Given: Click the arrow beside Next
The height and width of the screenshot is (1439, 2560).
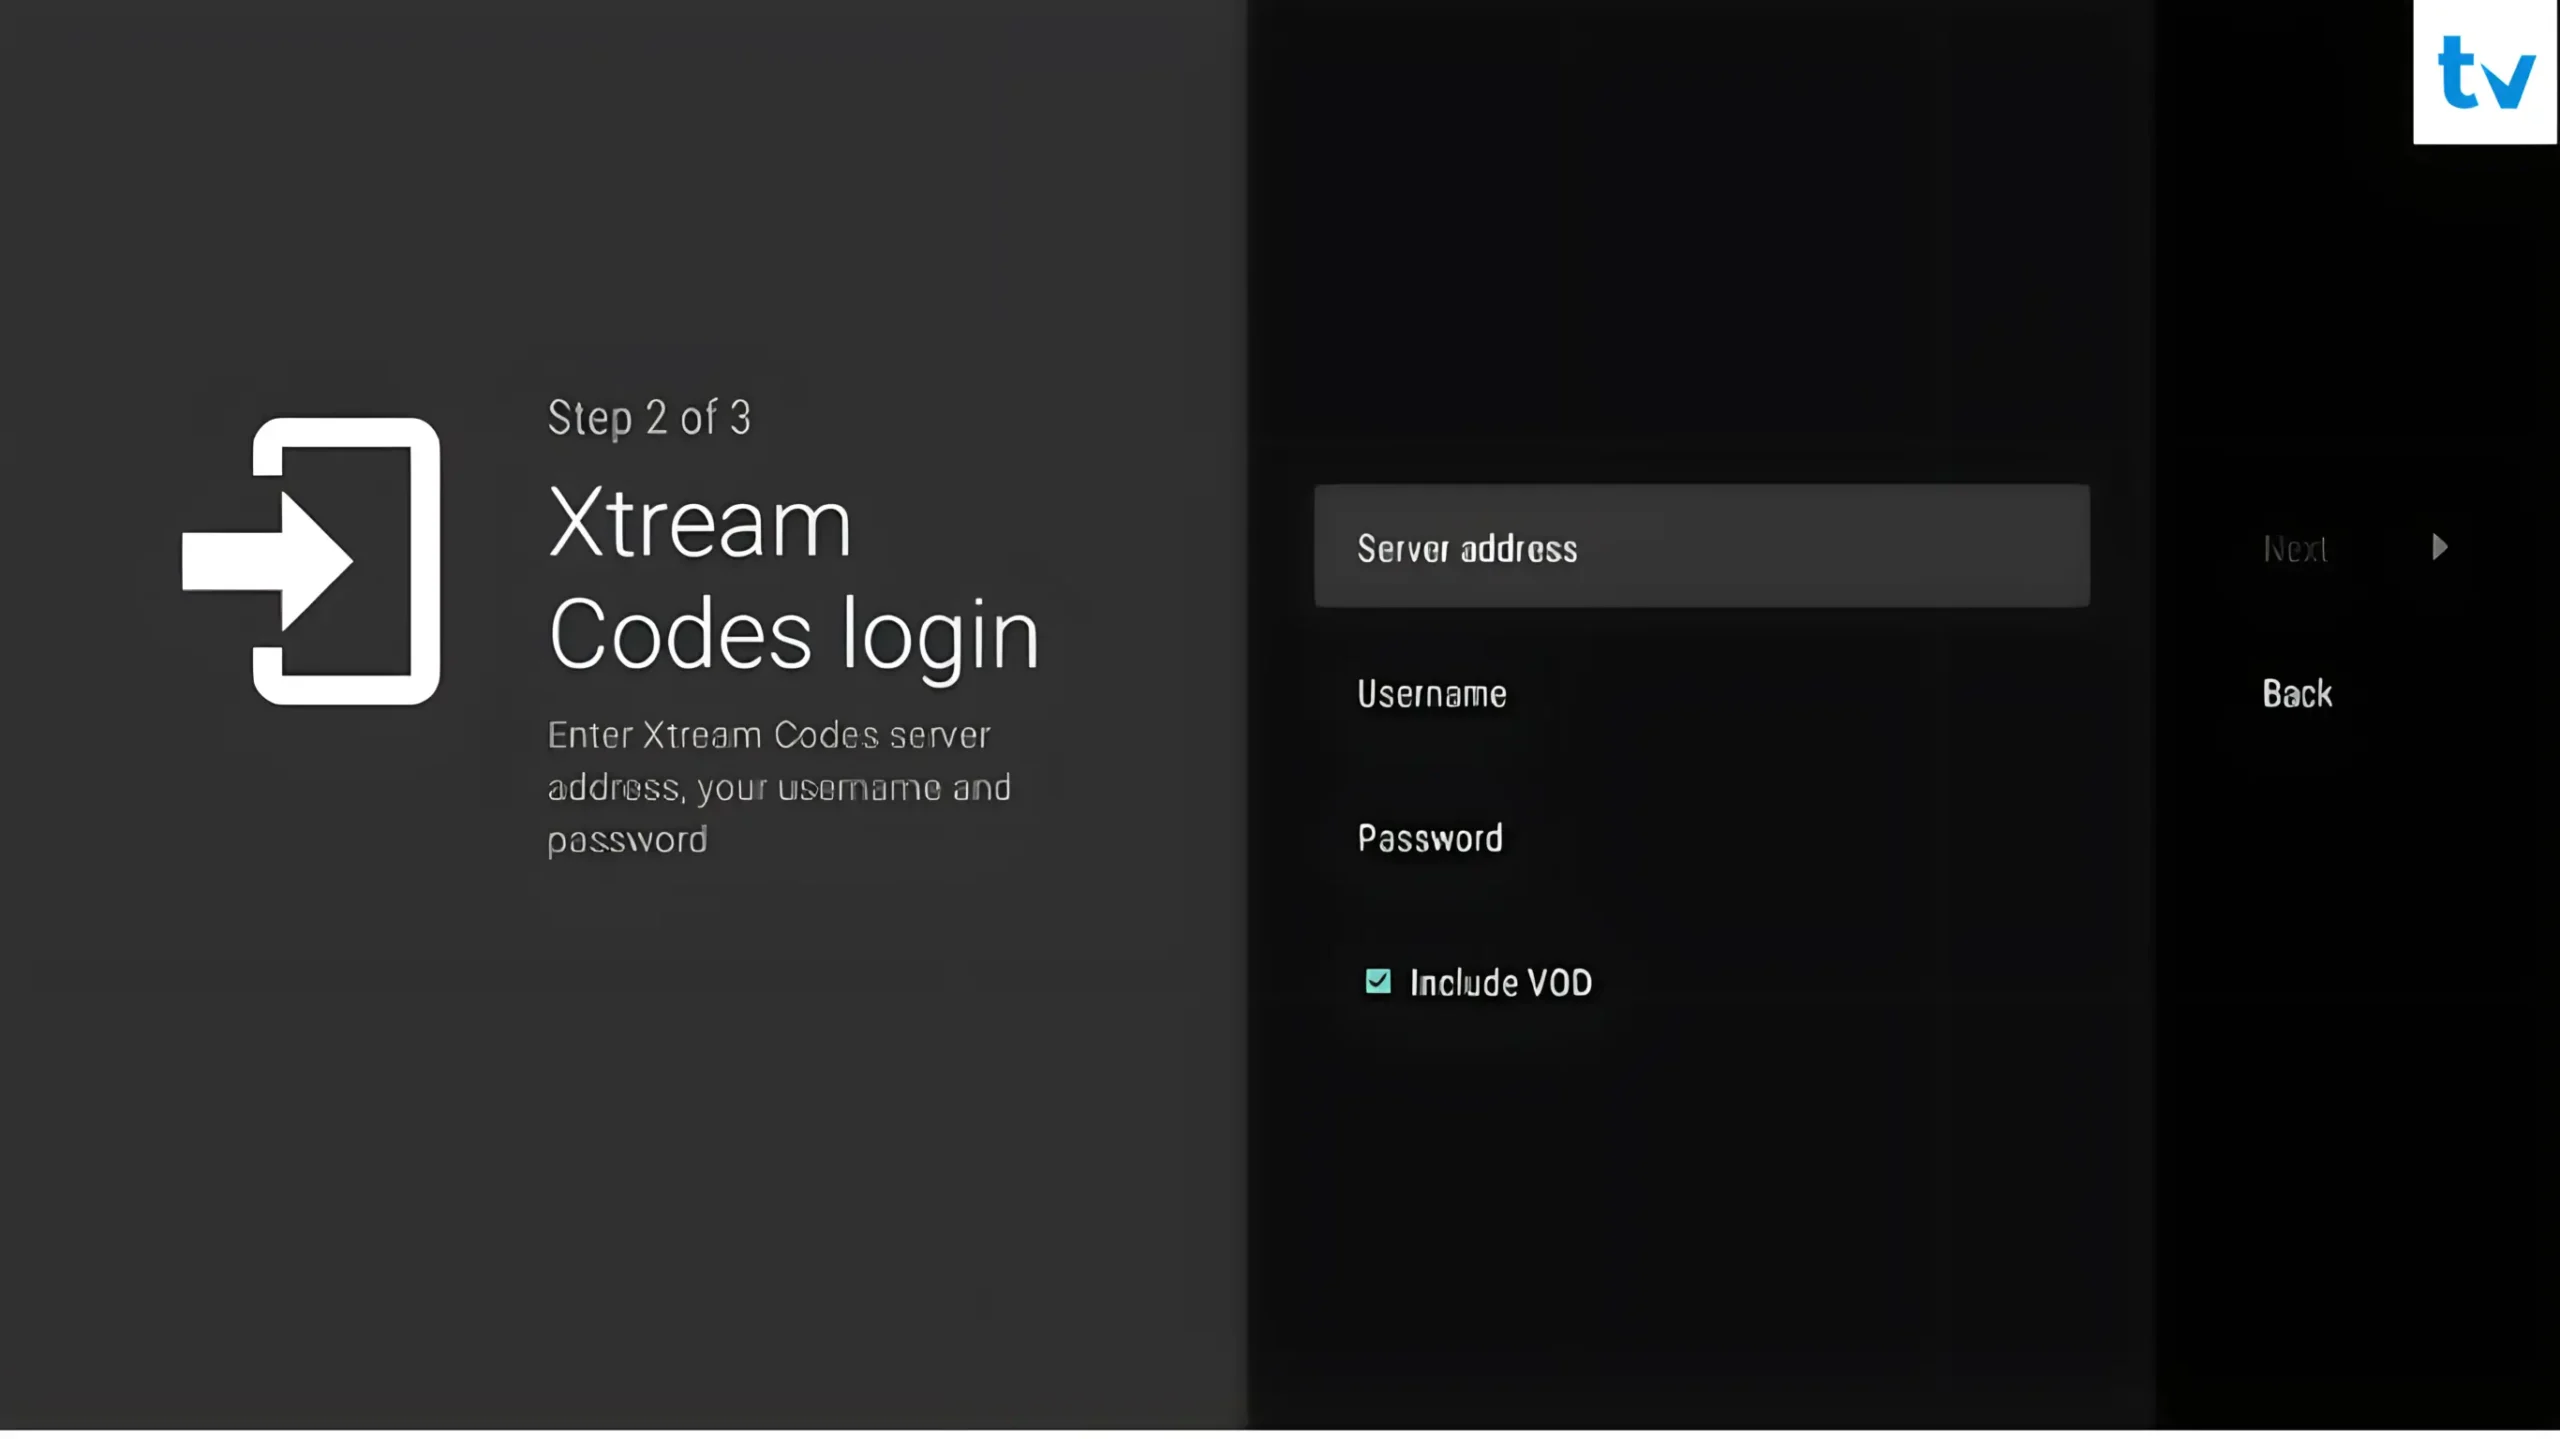Looking at the screenshot, I should pos(2440,547).
